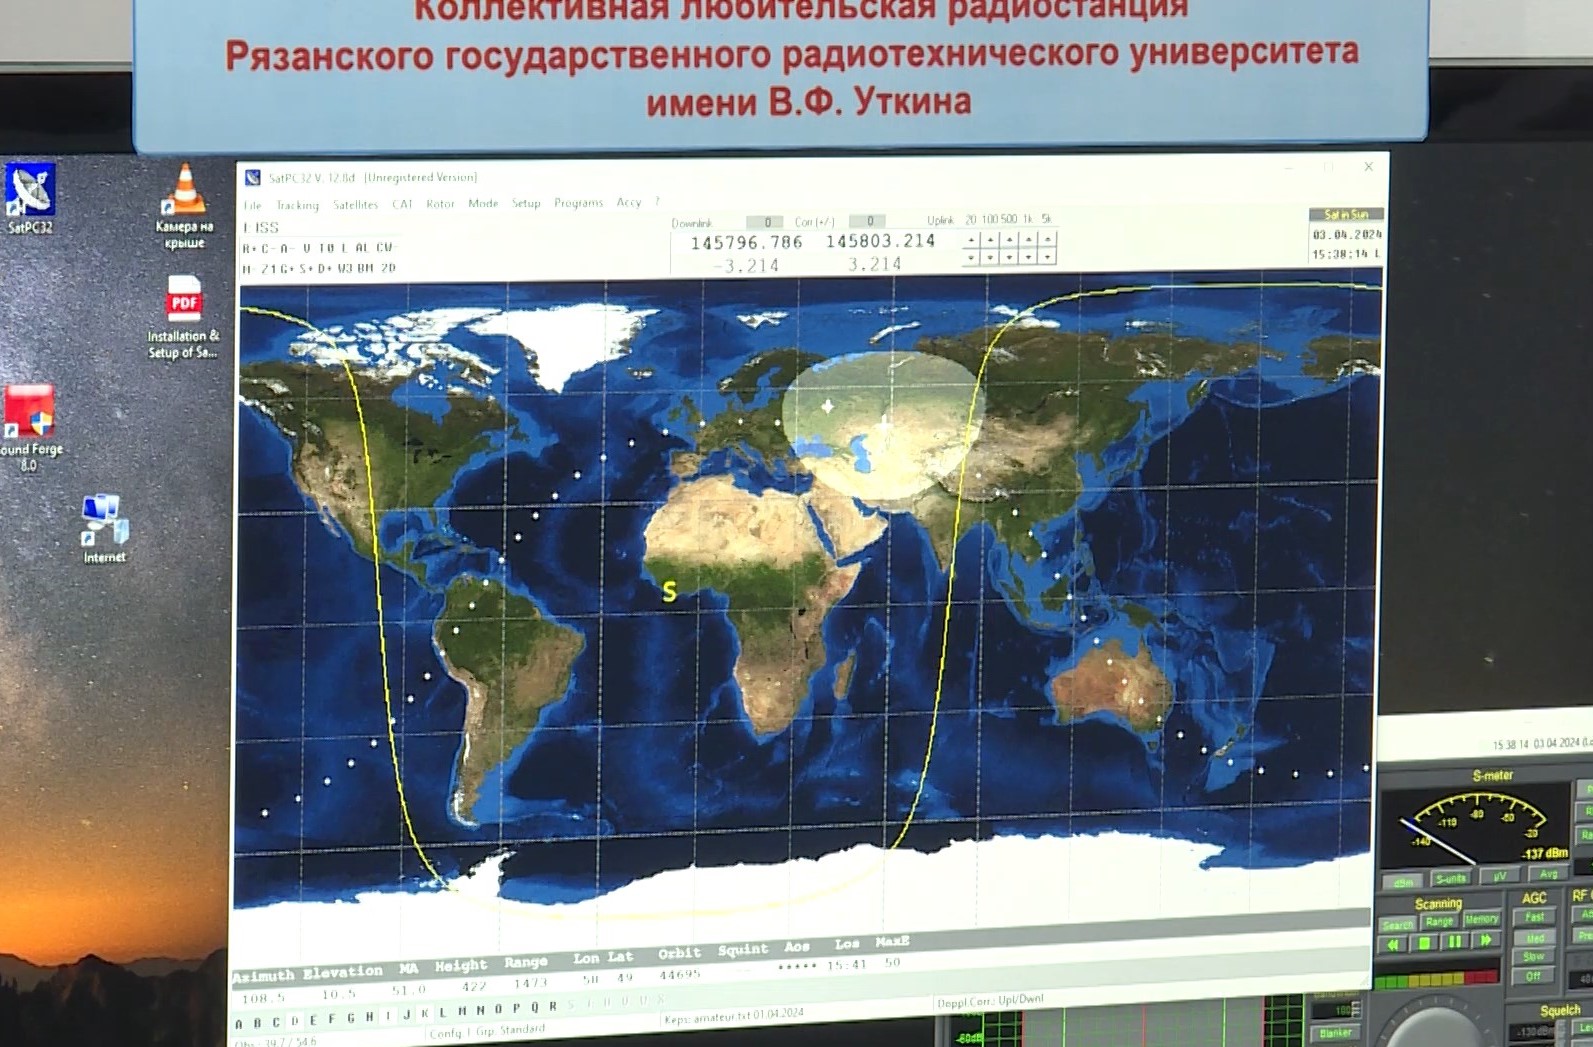Select satellite letter P in the bottom row
The width and height of the screenshot is (1593, 1047).
click(516, 1009)
